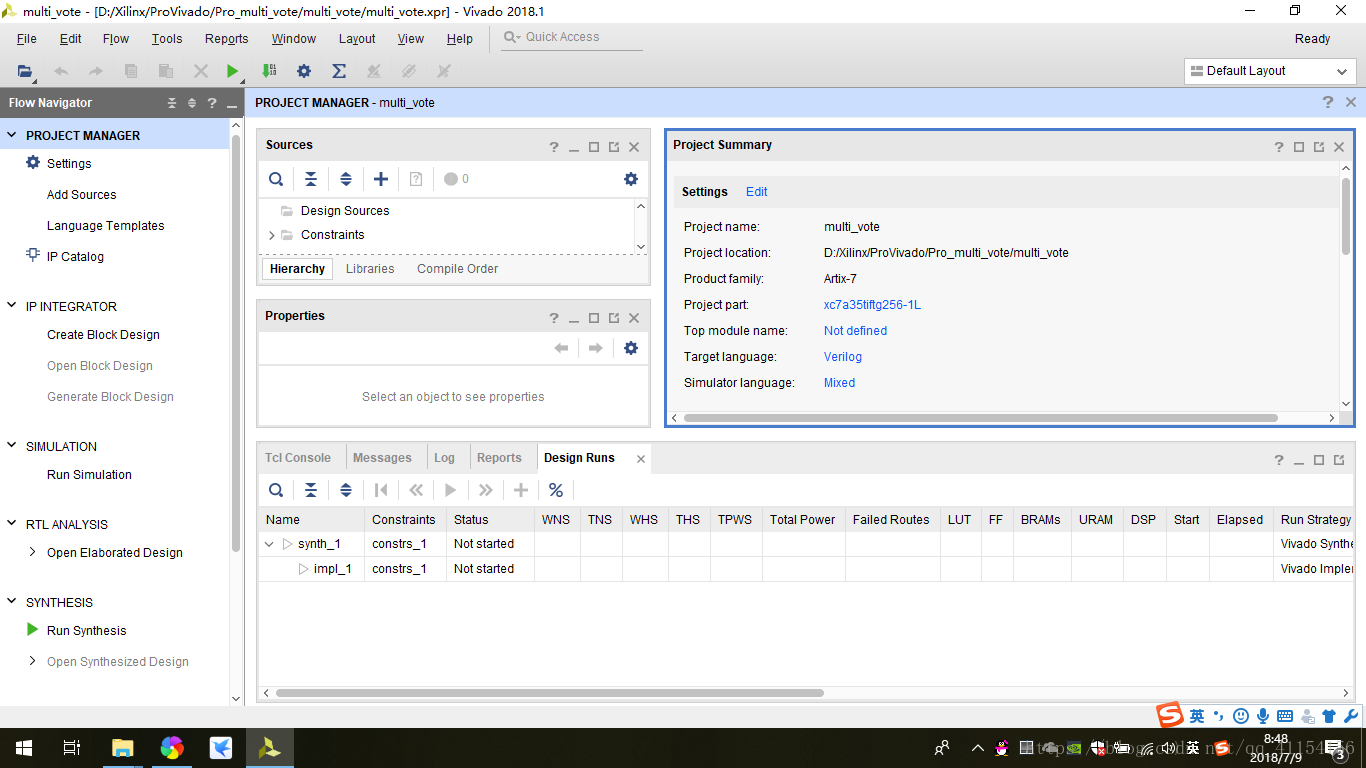
Task: Open File Explorer from taskbar
Action: pos(123,747)
